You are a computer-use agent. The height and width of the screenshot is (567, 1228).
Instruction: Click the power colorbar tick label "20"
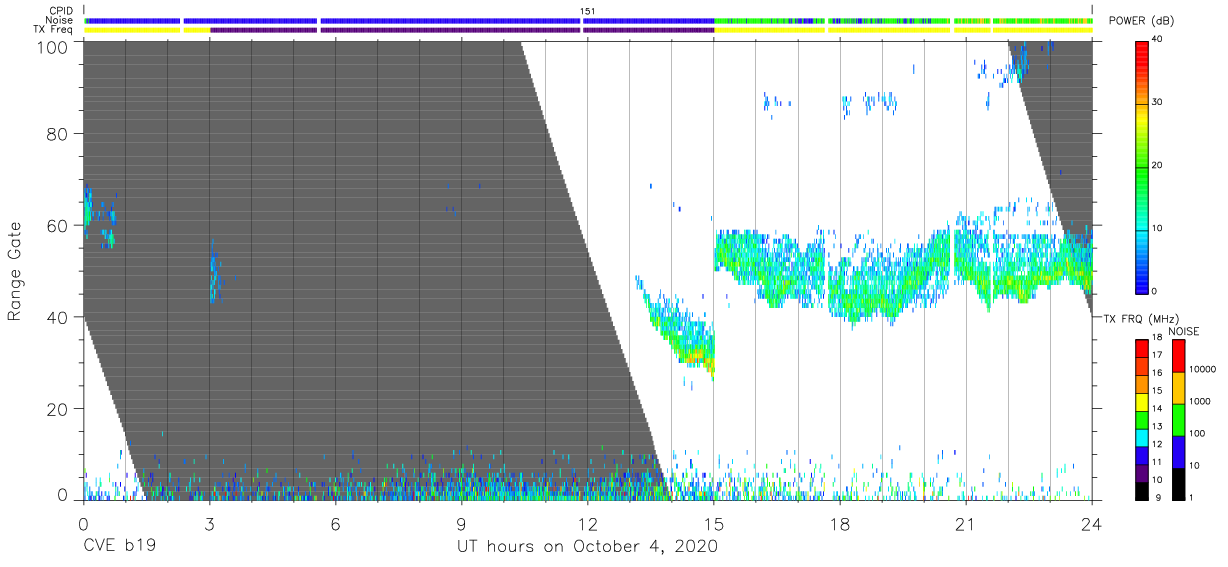1158,166
